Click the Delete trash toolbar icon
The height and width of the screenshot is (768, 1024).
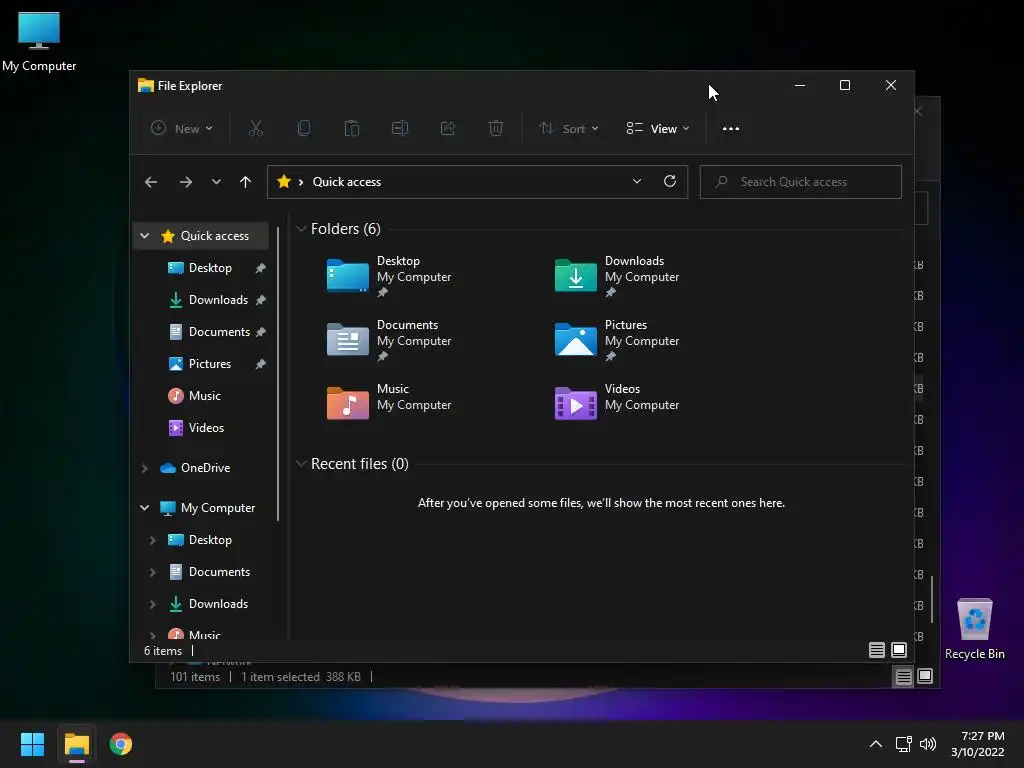point(496,129)
